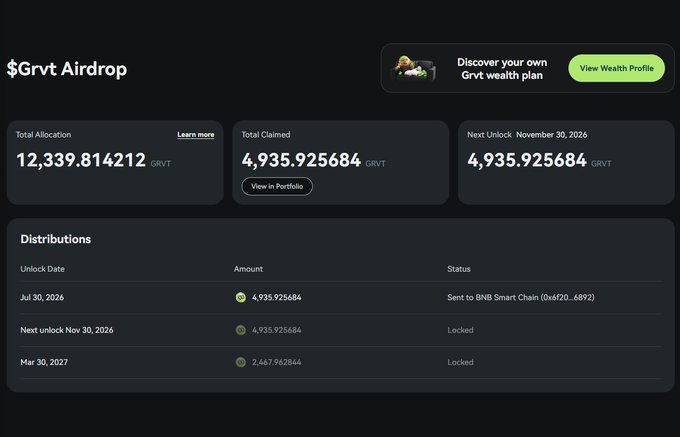This screenshot has height=437, width=680.
Task: Click amount 4,935.925684 in Jul 30 row
Action: [x=277, y=297]
